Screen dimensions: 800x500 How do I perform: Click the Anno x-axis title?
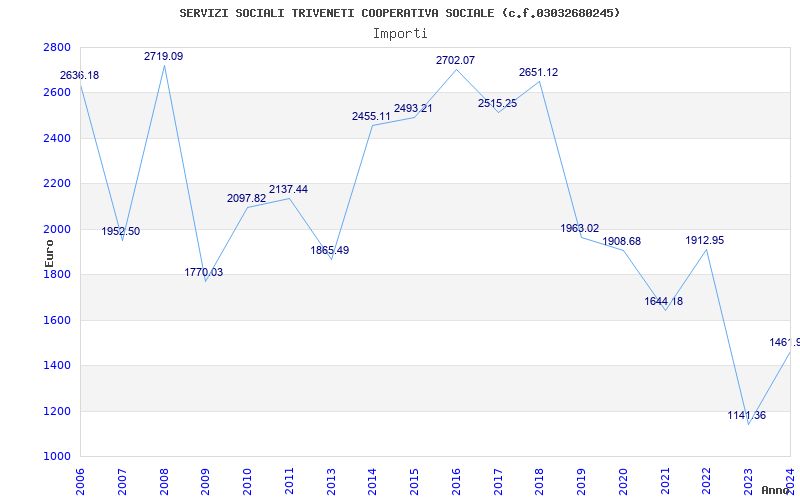pyautogui.click(x=775, y=490)
